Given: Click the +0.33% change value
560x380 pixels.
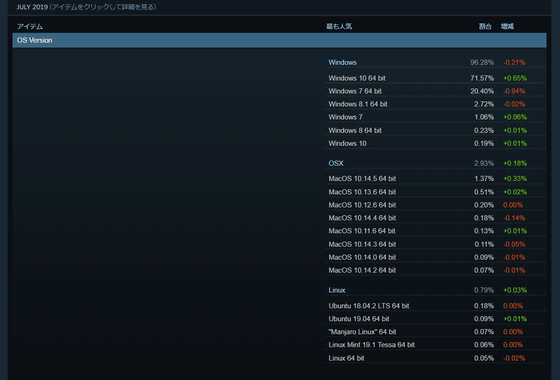Looking at the screenshot, I should click(515, 179).
